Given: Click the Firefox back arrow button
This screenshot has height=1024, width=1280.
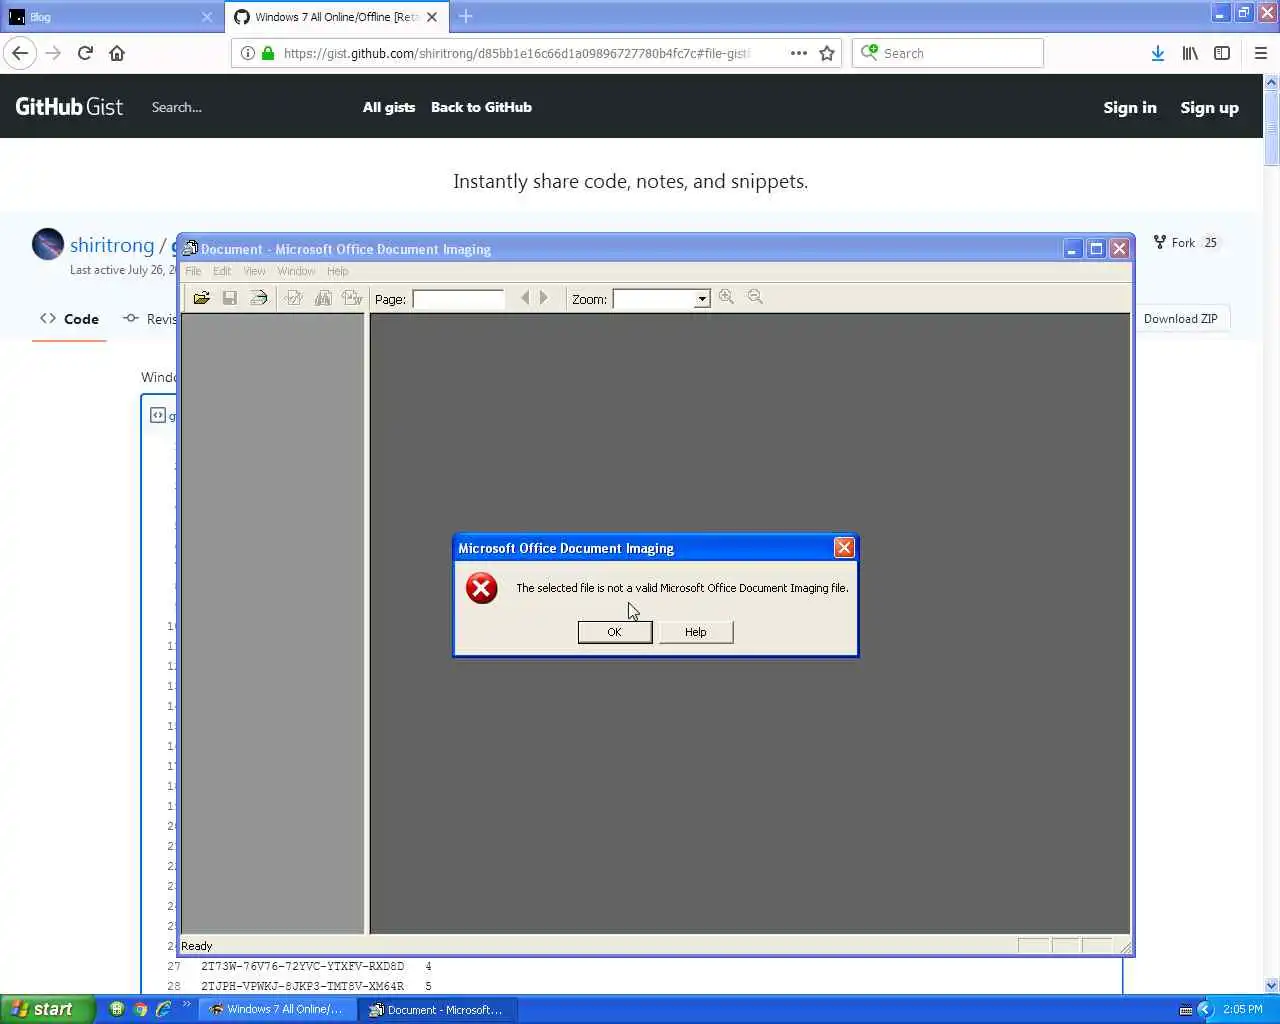Looking at the screenshot, I should pos(20,53).
